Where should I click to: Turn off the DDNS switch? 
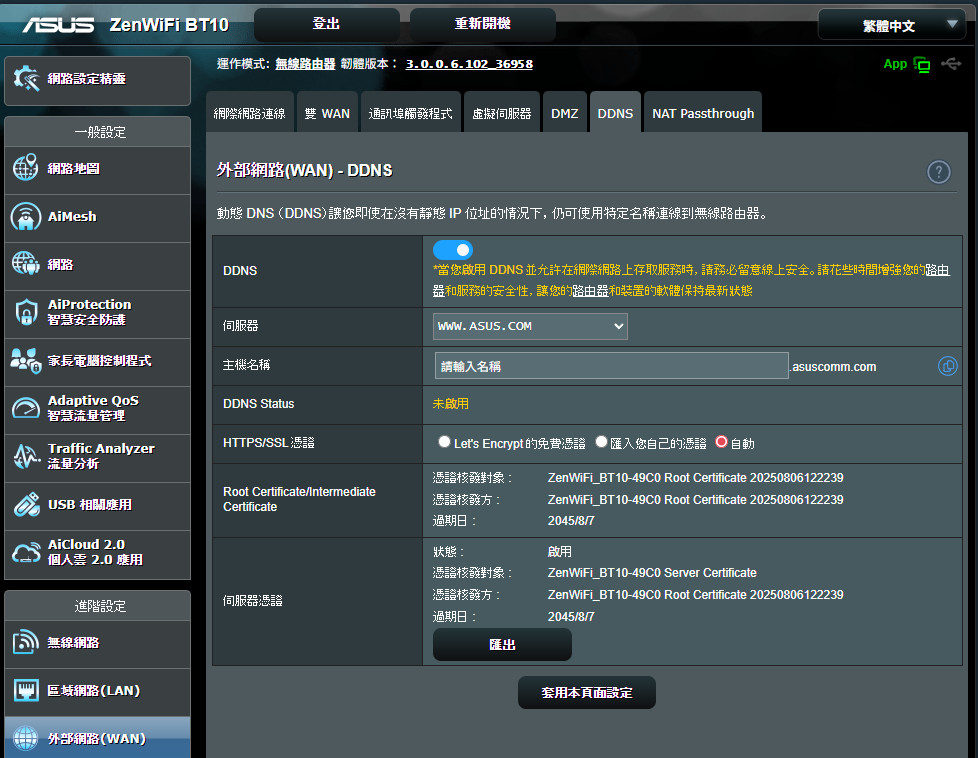[453, 250]
